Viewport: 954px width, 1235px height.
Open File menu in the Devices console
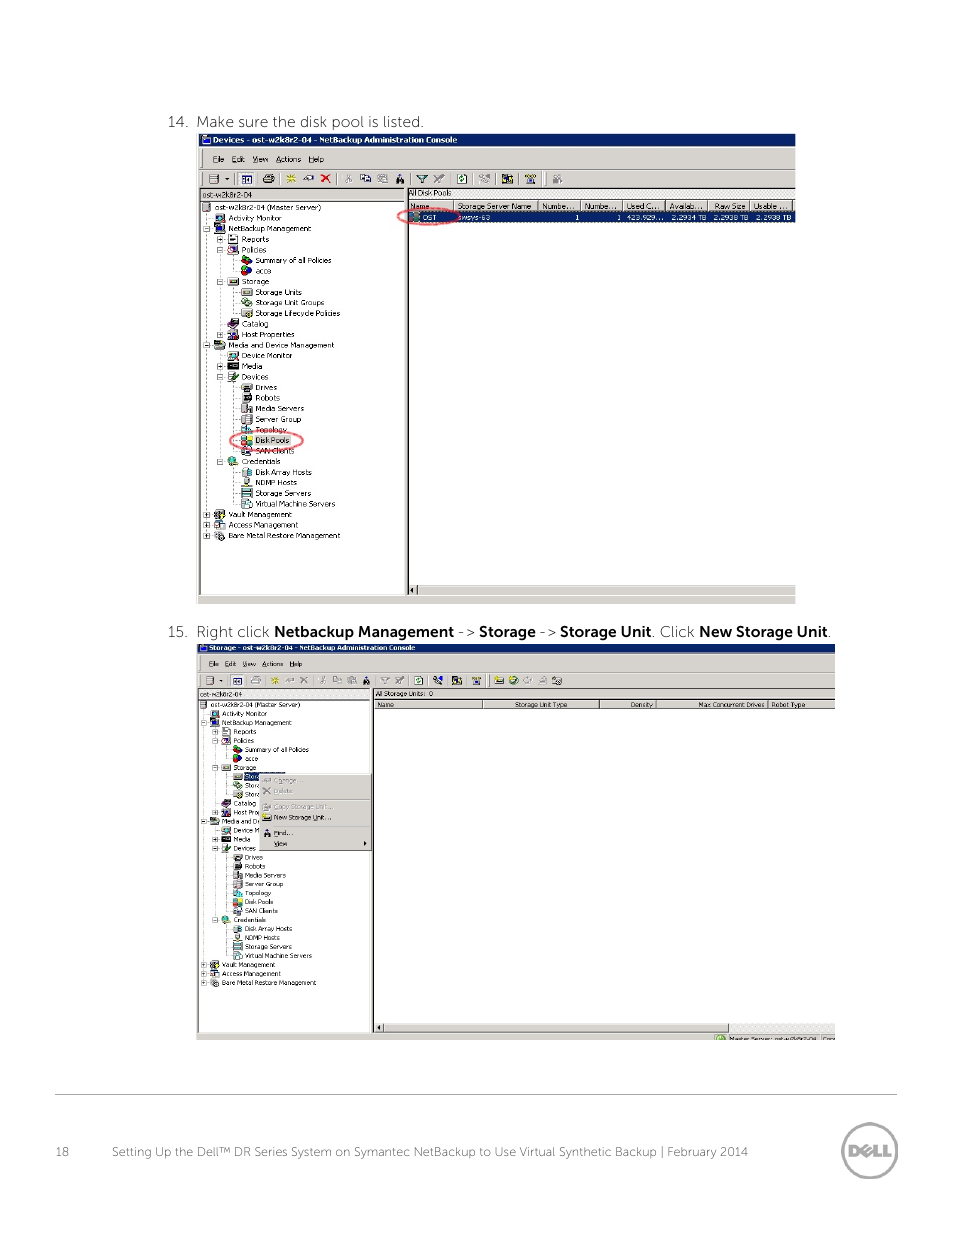(218, 159)
